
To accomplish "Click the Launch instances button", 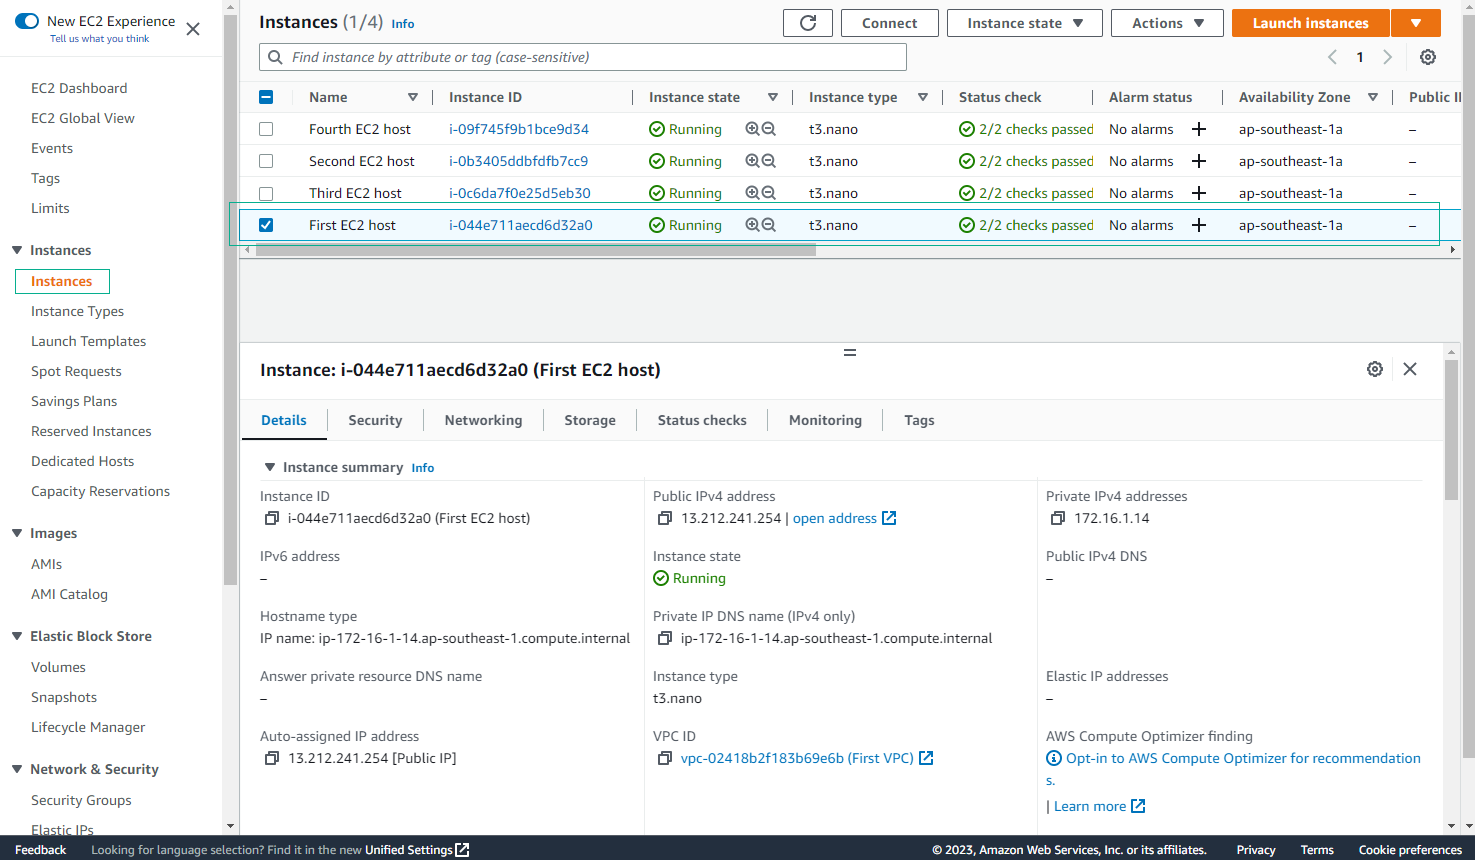I will 1310,23.
